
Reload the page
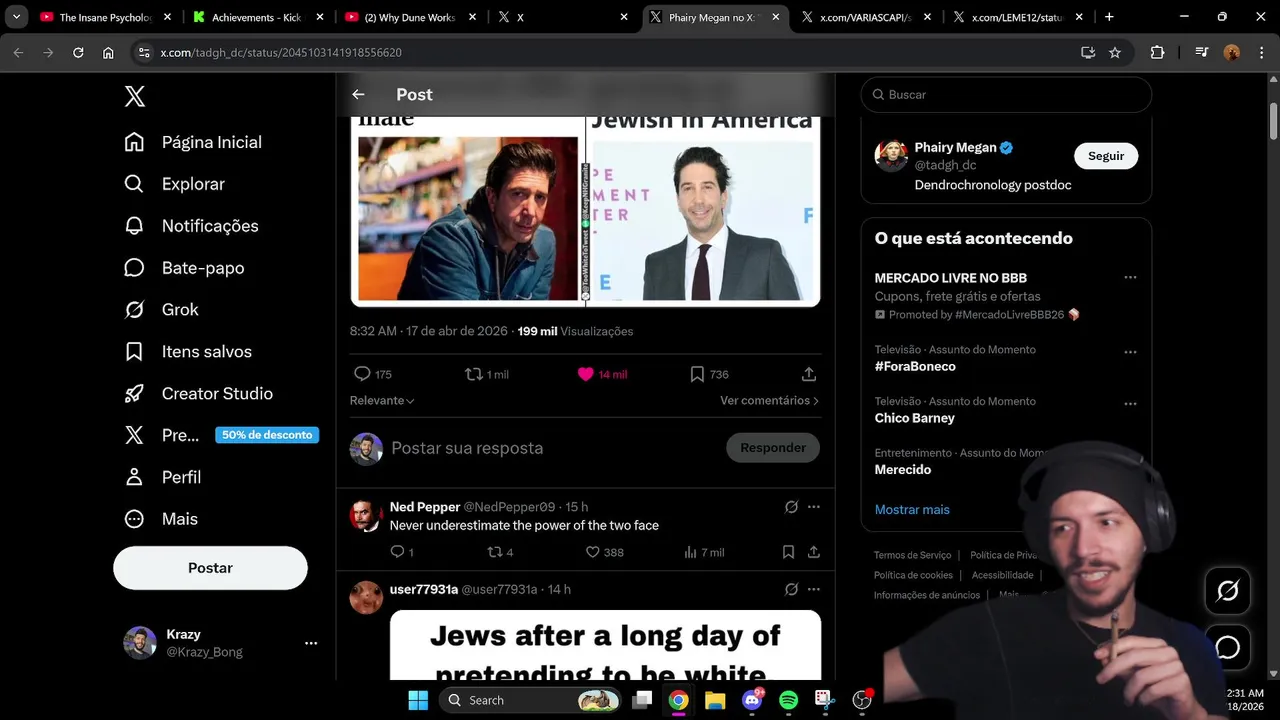pyautogui.click(x=78, y=53)
